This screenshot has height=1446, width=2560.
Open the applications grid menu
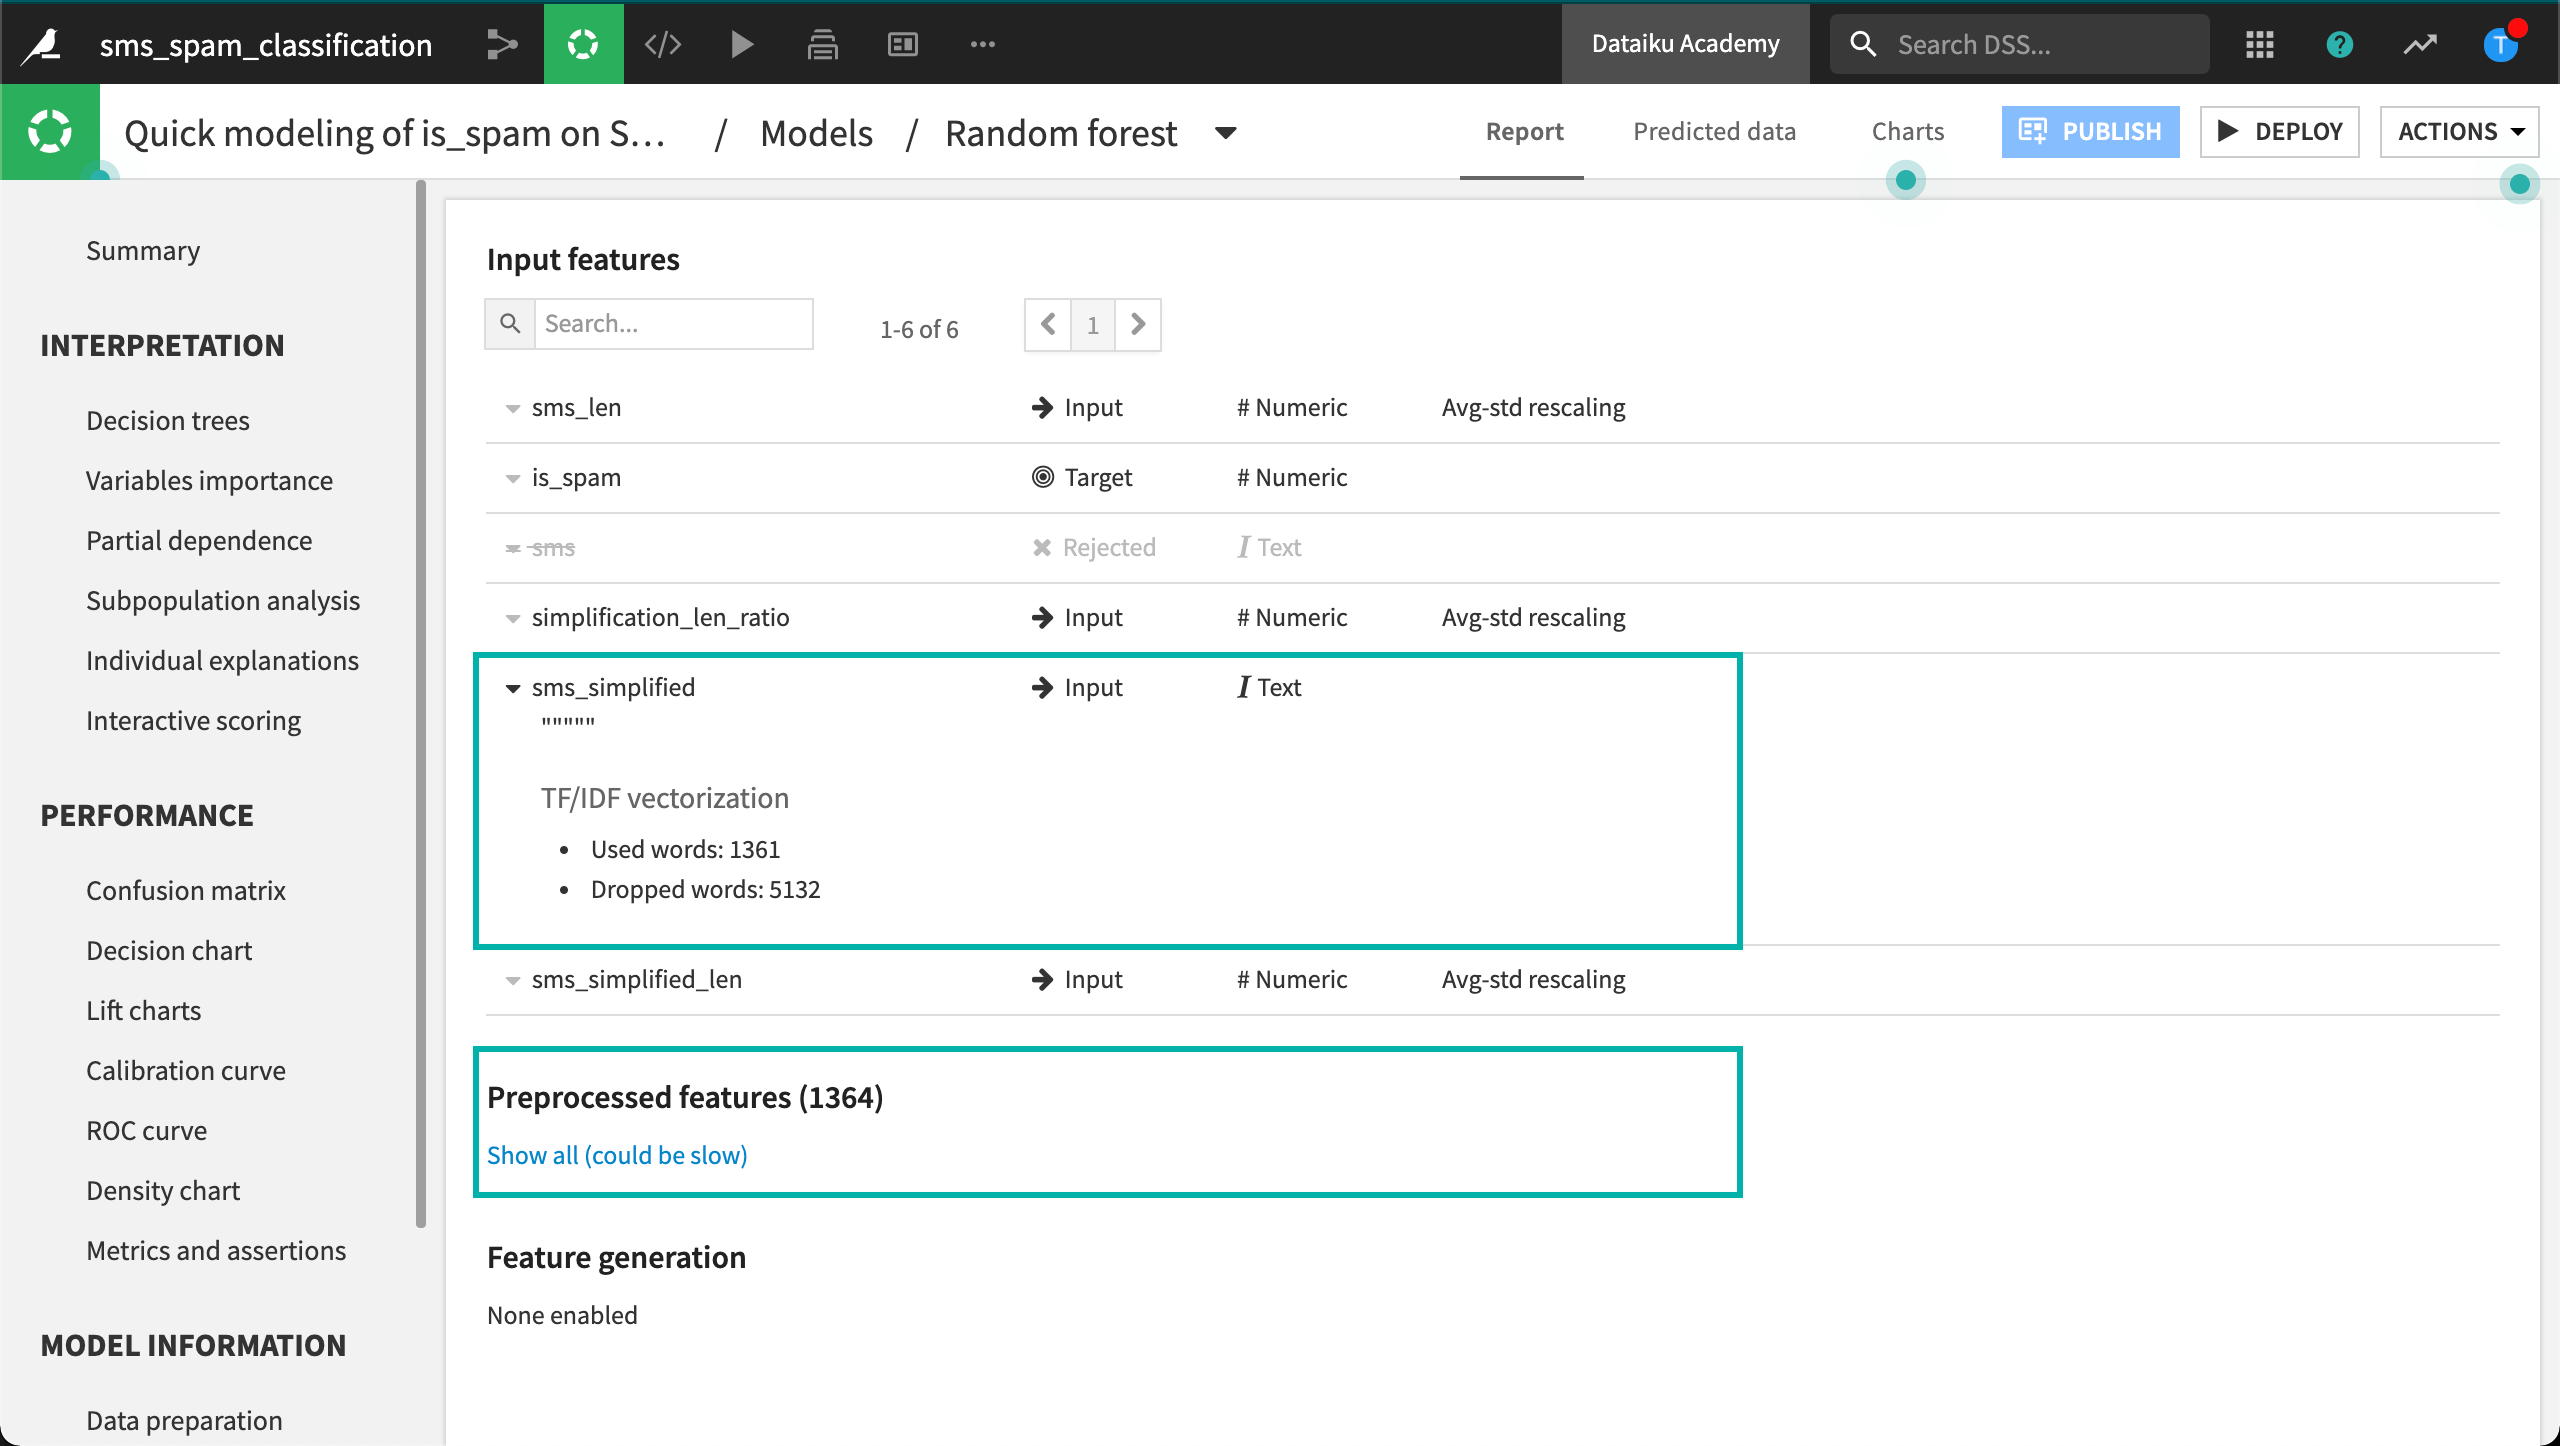click(x=2259, y=44)
